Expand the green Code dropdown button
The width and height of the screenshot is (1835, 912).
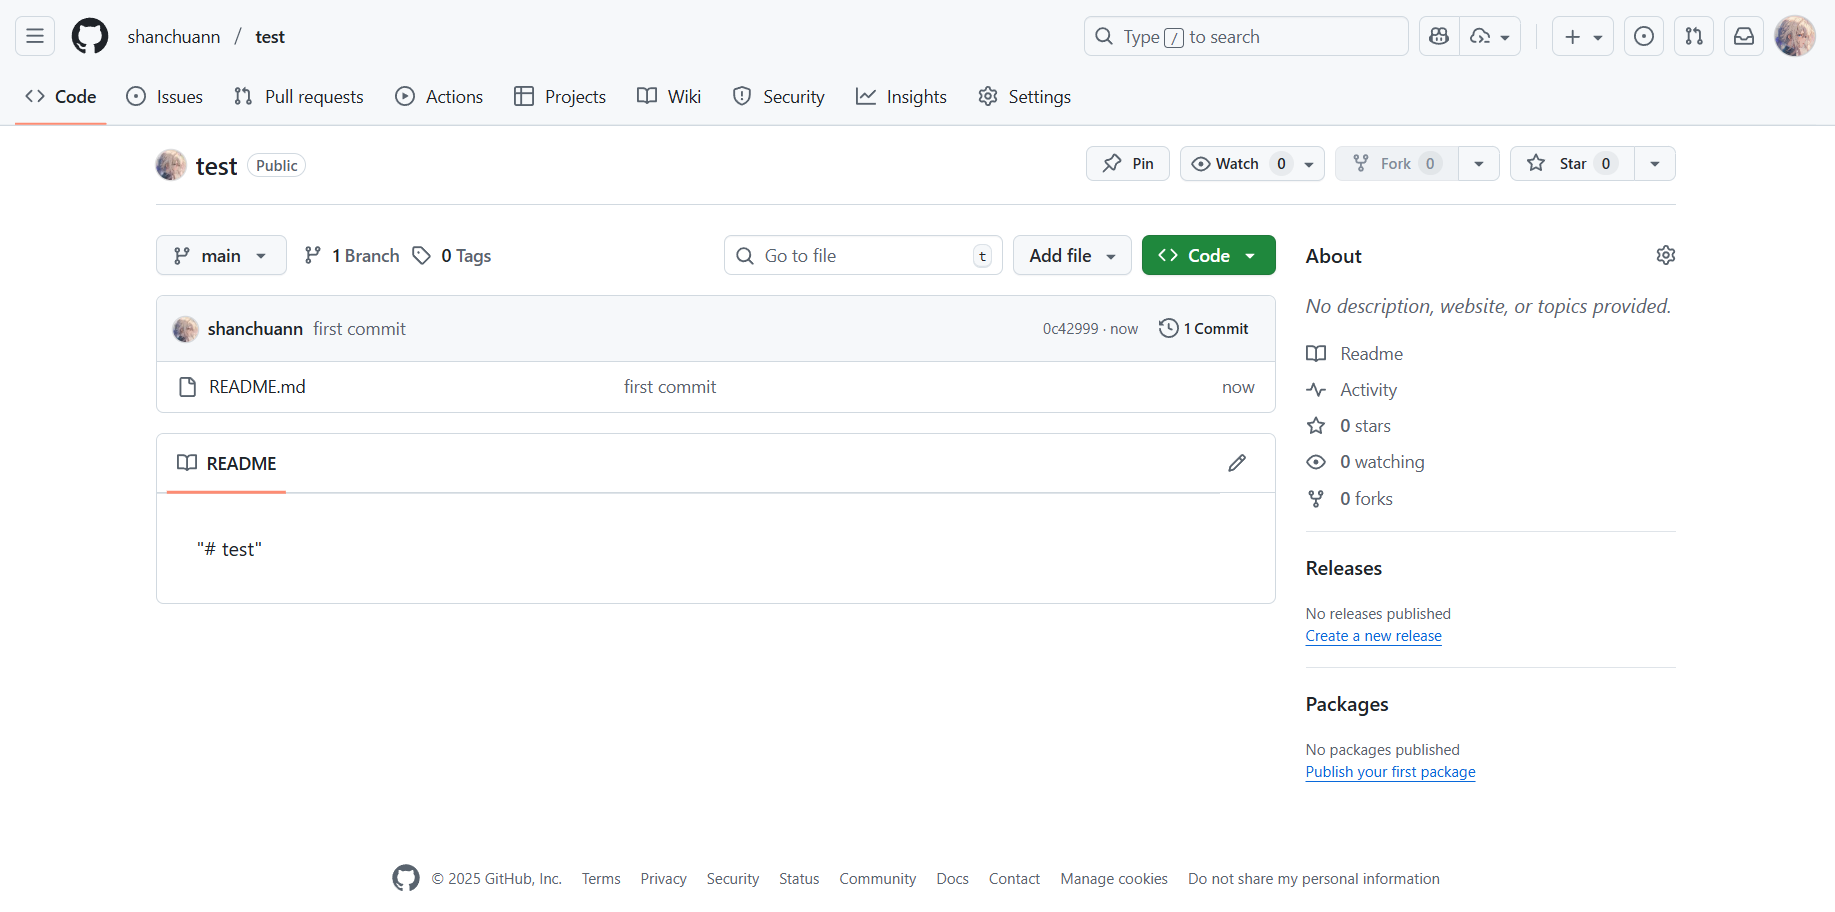1208,256
